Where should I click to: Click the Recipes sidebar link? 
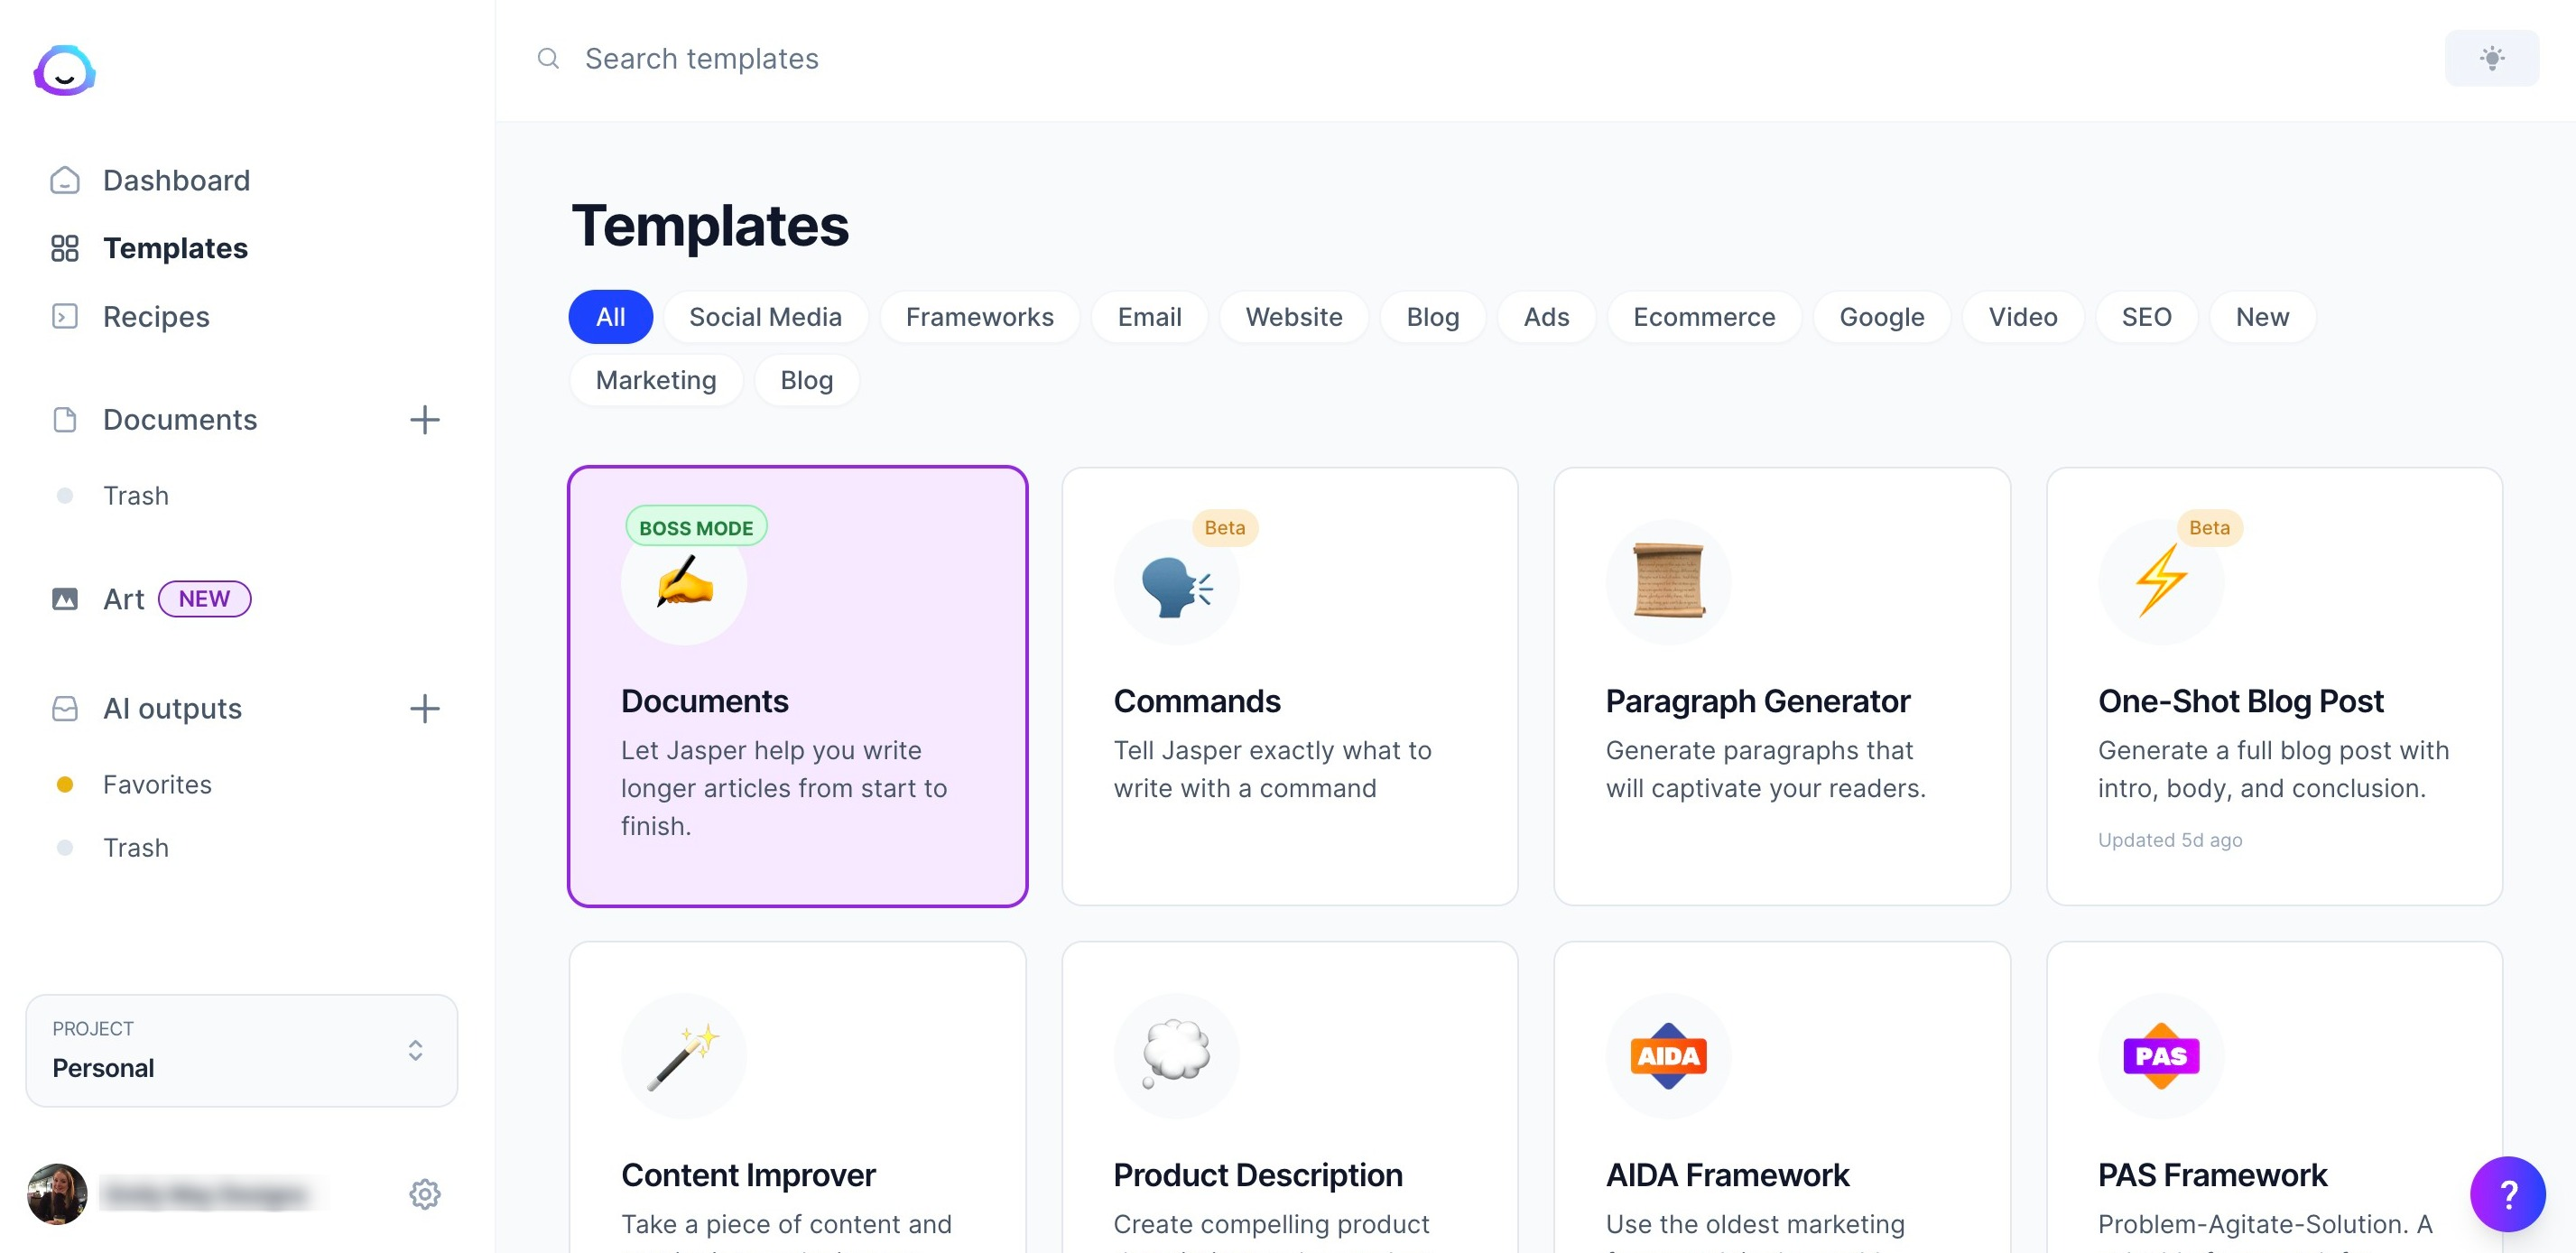(154, 313)
